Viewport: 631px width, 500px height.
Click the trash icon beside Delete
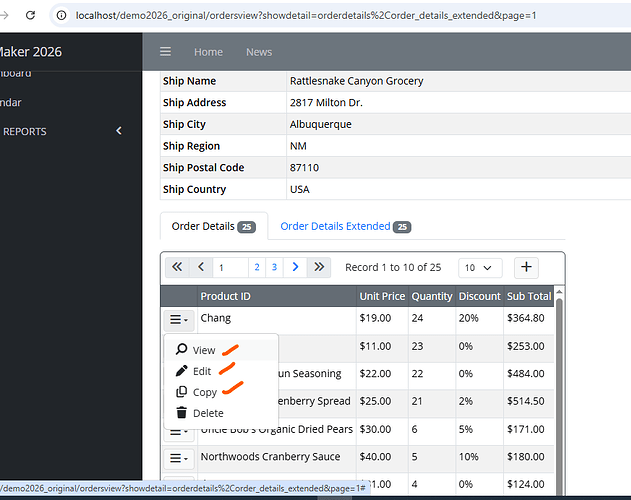[181, 413]
